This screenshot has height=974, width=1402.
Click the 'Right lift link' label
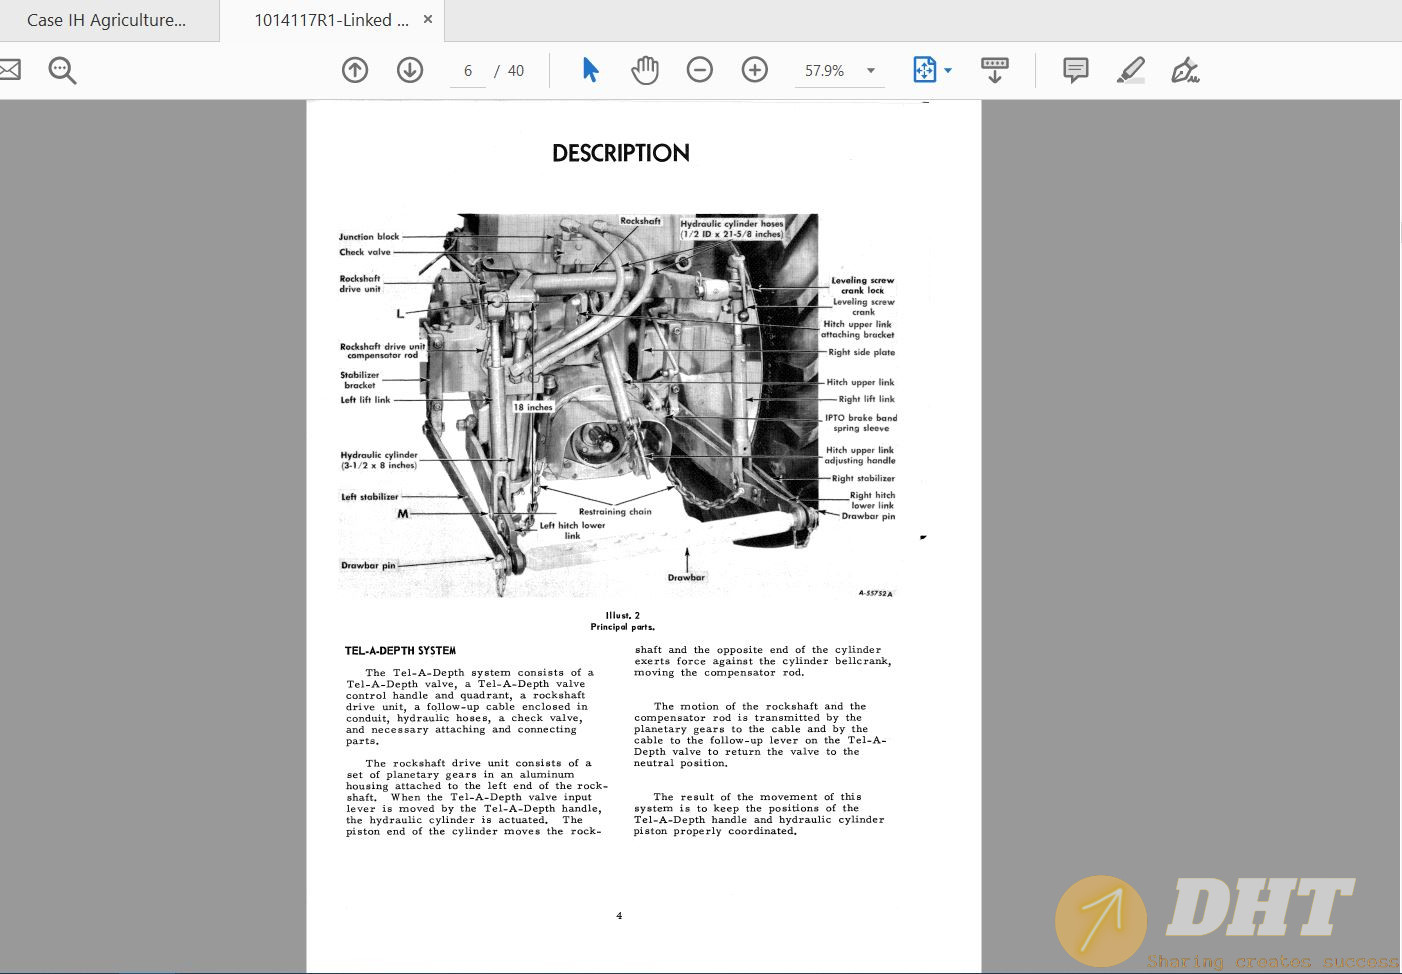pos(867,399)
